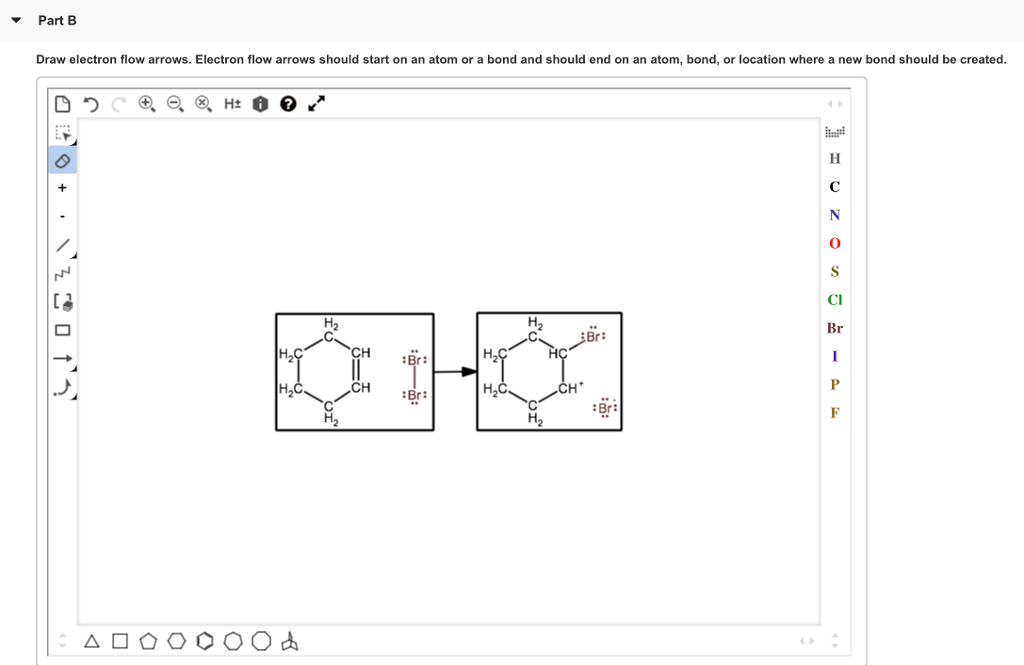The height and width of the screenshot is (665, 1024).
Task: Click the zoom in magnifier icon
Action: 146,103
